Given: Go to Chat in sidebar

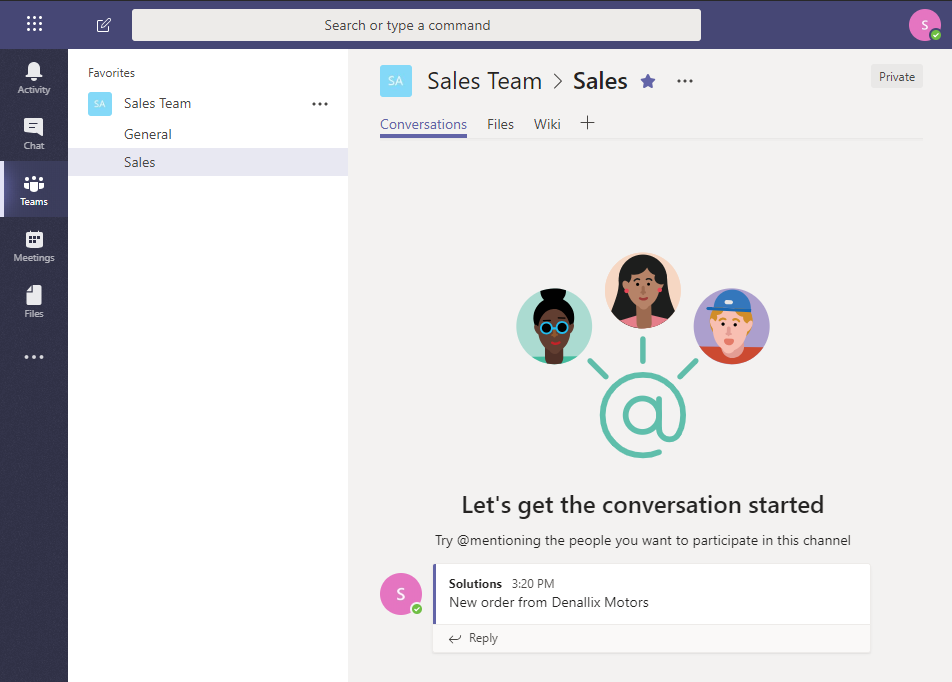Looking at the screenshot, I should coord(34,134).
